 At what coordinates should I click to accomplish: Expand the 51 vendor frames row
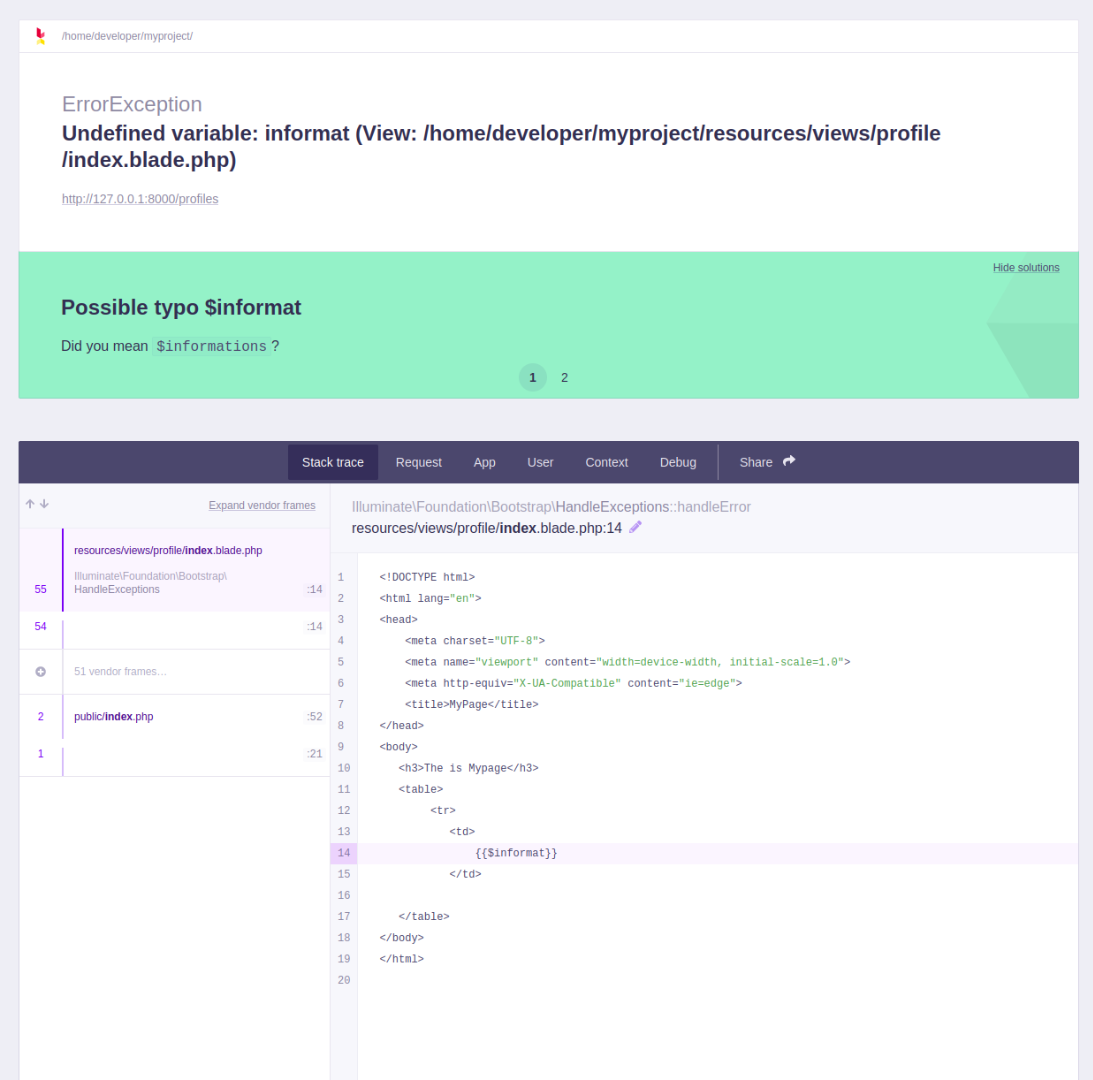120,672
